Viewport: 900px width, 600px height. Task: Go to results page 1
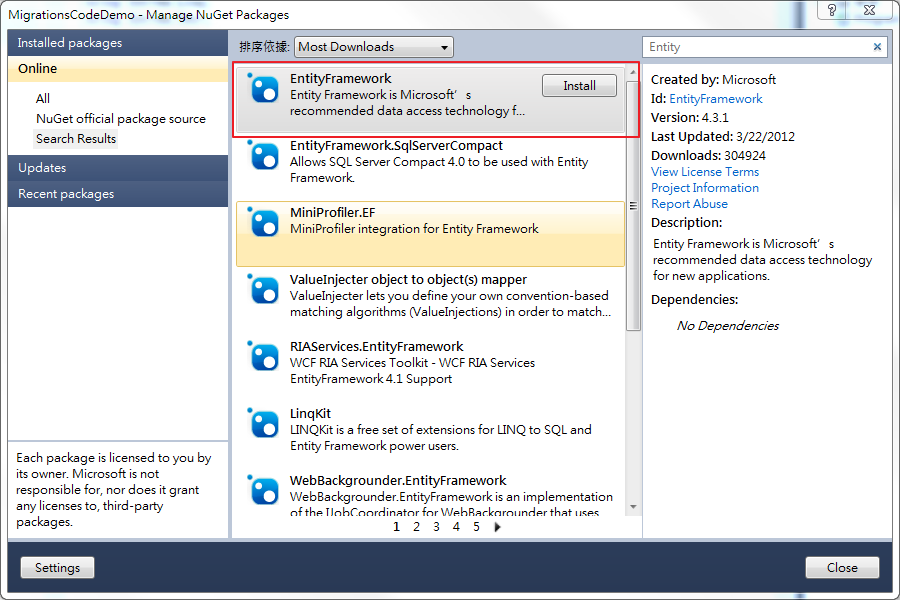(396, 527)
